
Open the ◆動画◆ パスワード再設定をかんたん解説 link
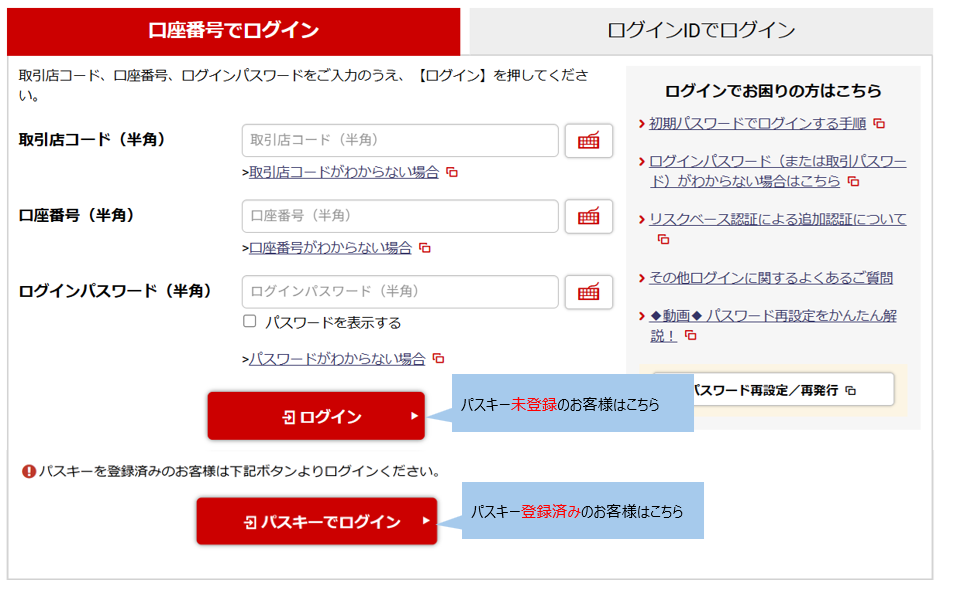(772, 316)
